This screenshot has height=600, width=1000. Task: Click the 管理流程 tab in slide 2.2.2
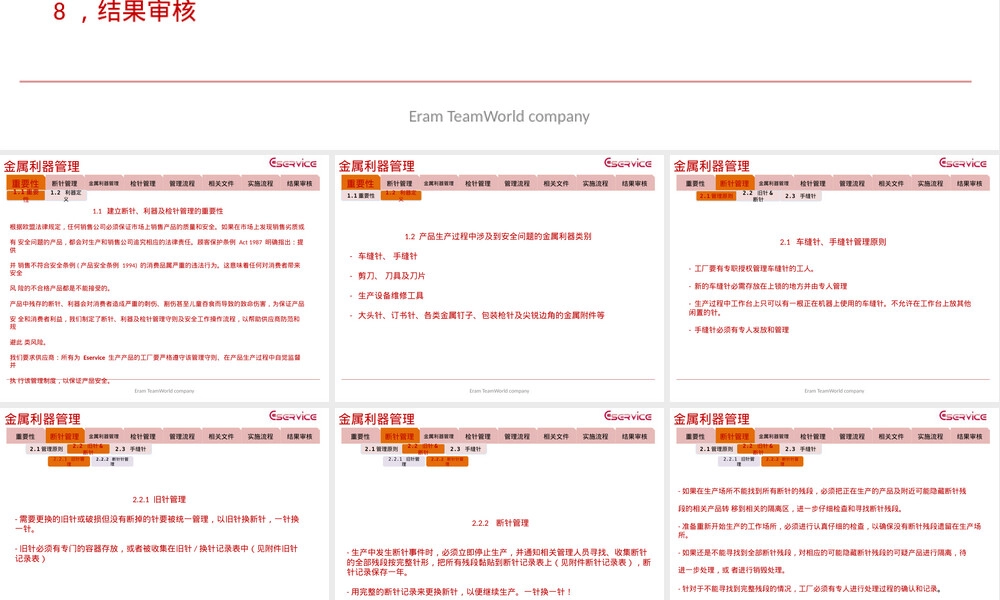[517, 437]
